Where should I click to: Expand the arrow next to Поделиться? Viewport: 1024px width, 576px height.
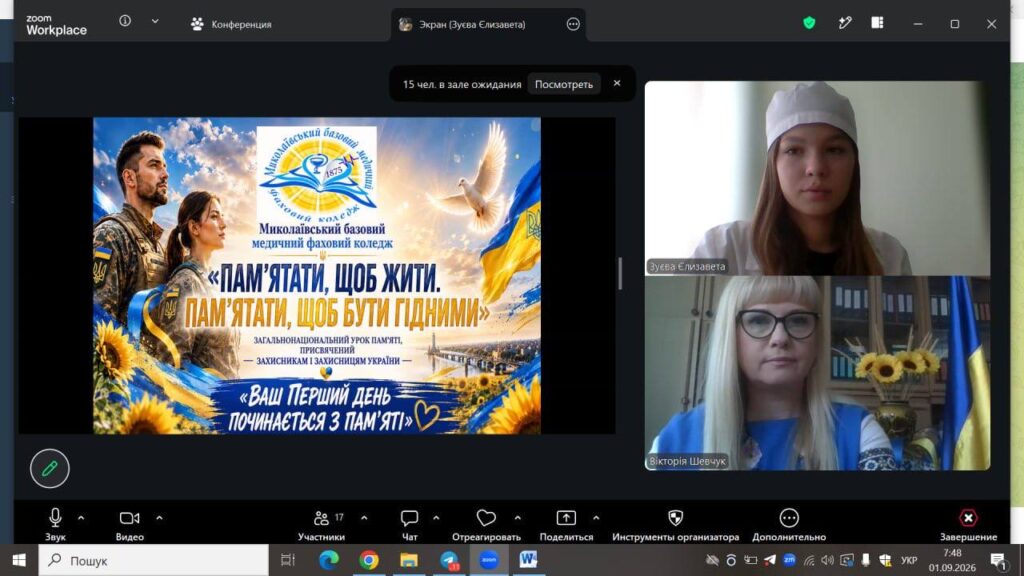(596, 518)
